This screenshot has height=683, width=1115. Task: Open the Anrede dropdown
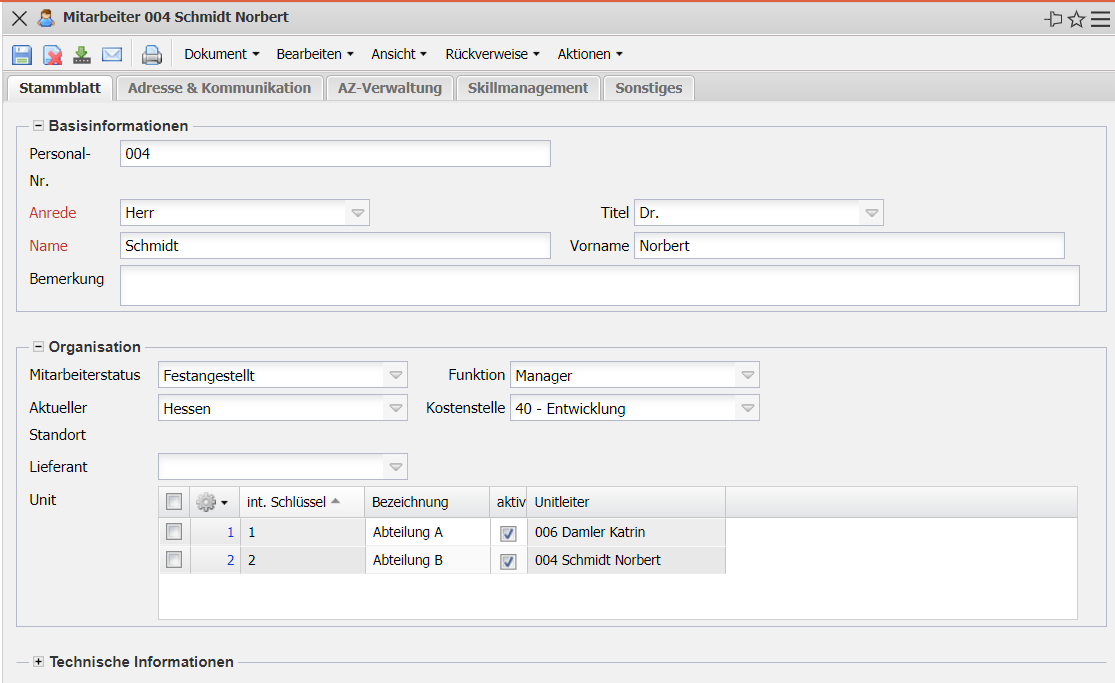pos(358,213)
